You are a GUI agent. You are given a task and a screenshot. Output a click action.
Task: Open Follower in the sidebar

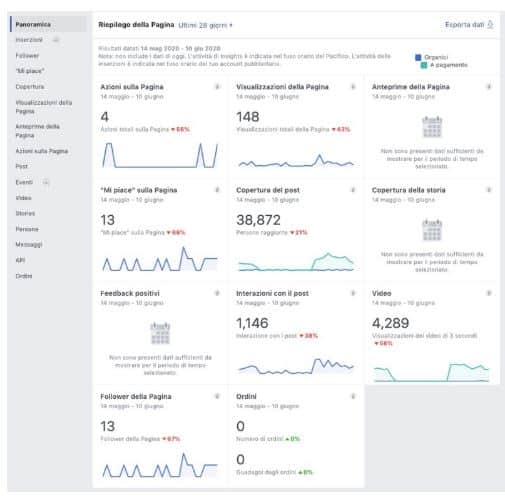tap(27, 56)
